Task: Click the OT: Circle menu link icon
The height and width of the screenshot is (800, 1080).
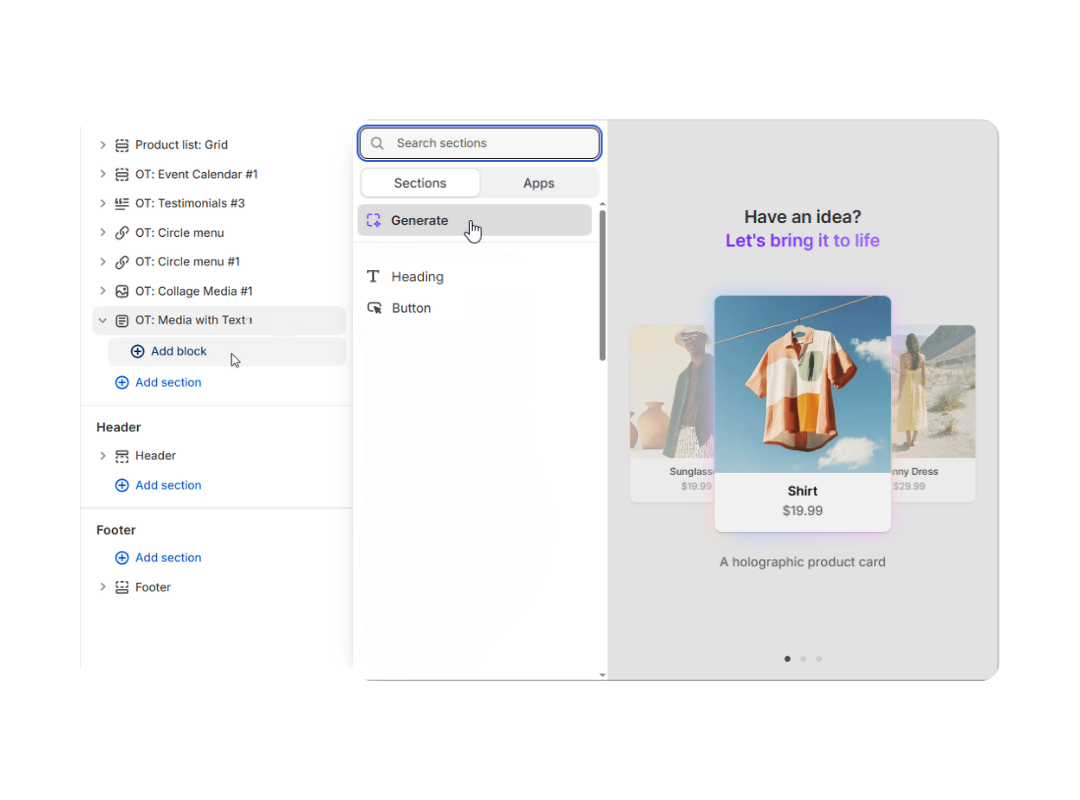Action: click(x=122, y=233)
